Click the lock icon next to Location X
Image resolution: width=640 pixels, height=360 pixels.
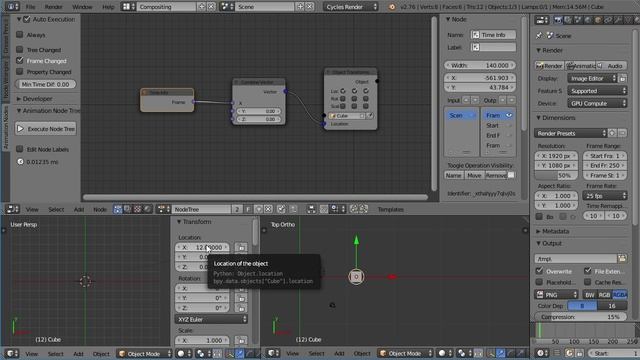pyautogui.click(x=241, y=247)
